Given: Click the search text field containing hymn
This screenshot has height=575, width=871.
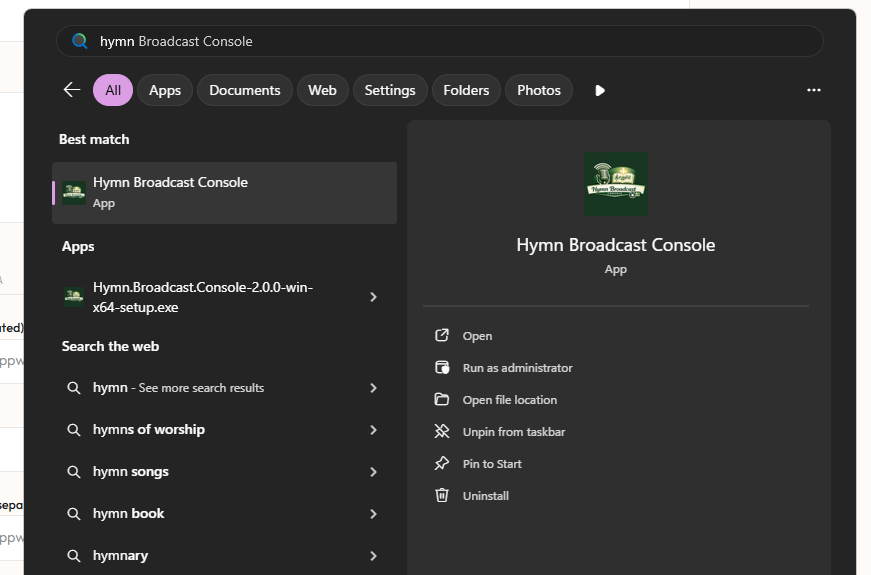Looking at the screenshot, I should pyautogui.click(x=439, y=41).
